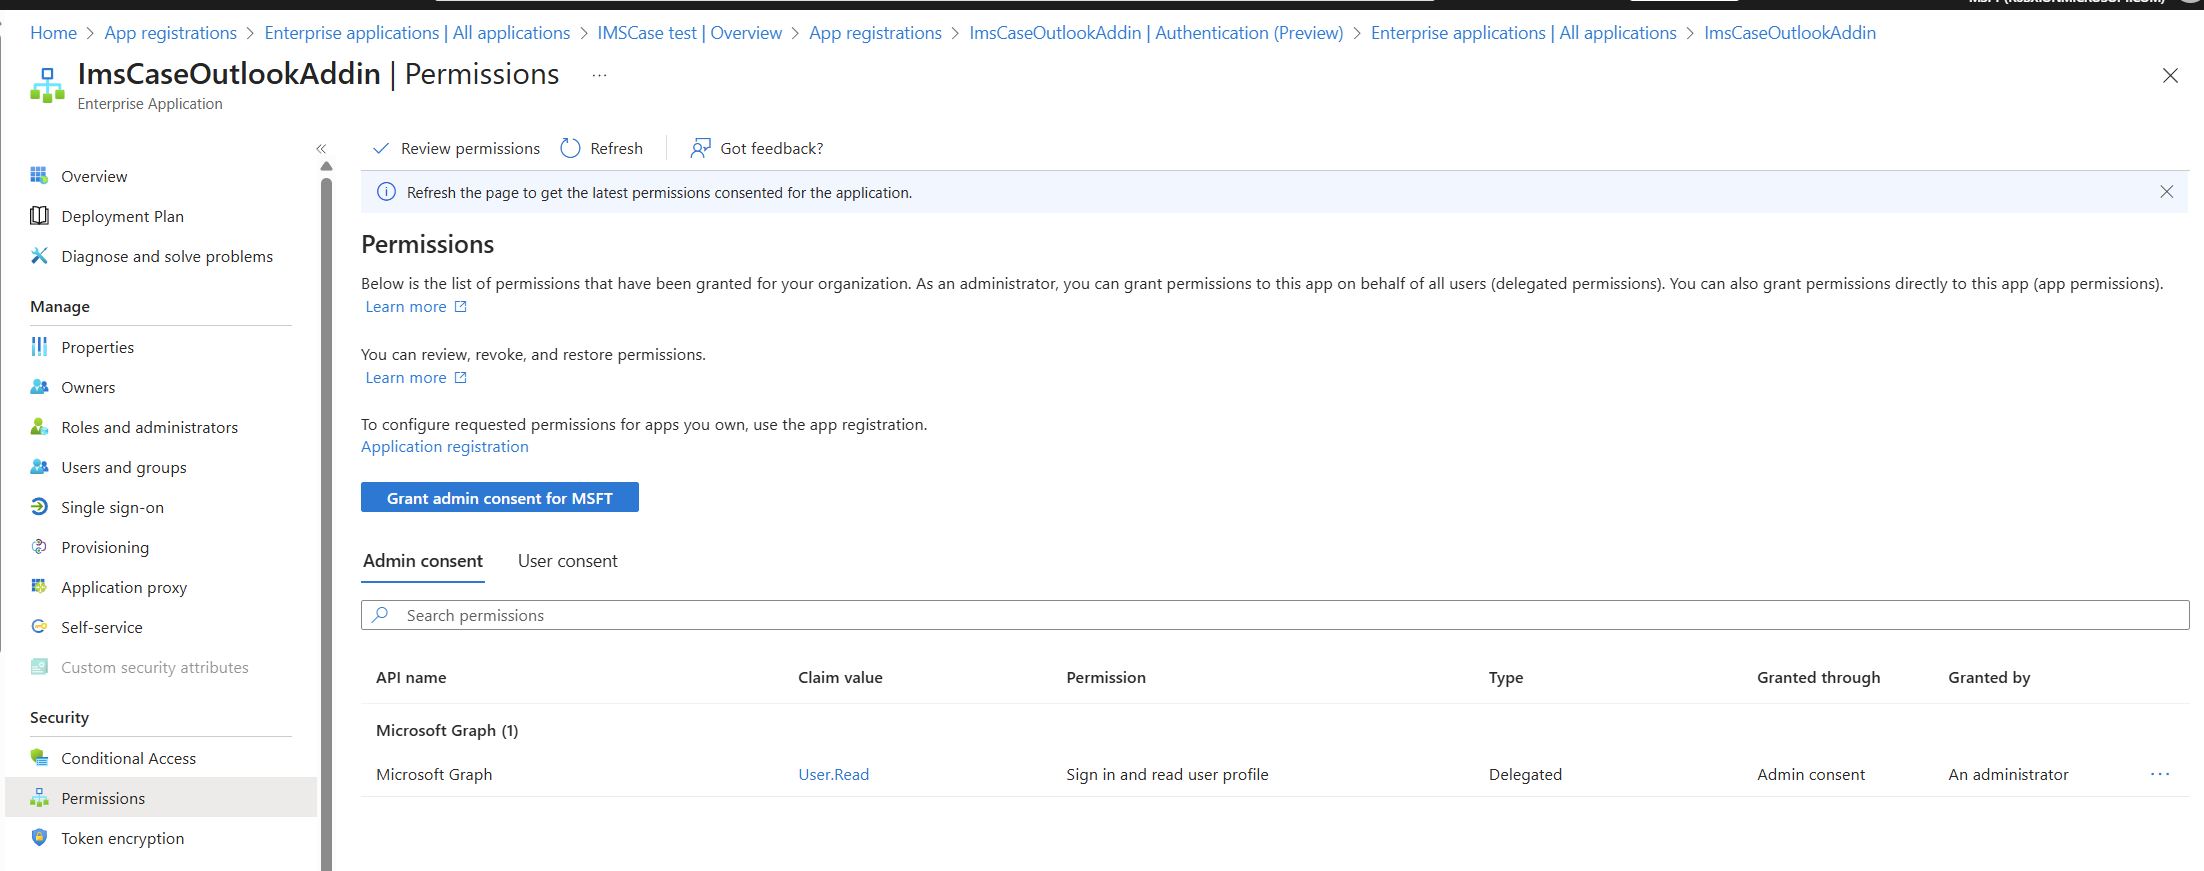Click the API name column header

point(411,678)
